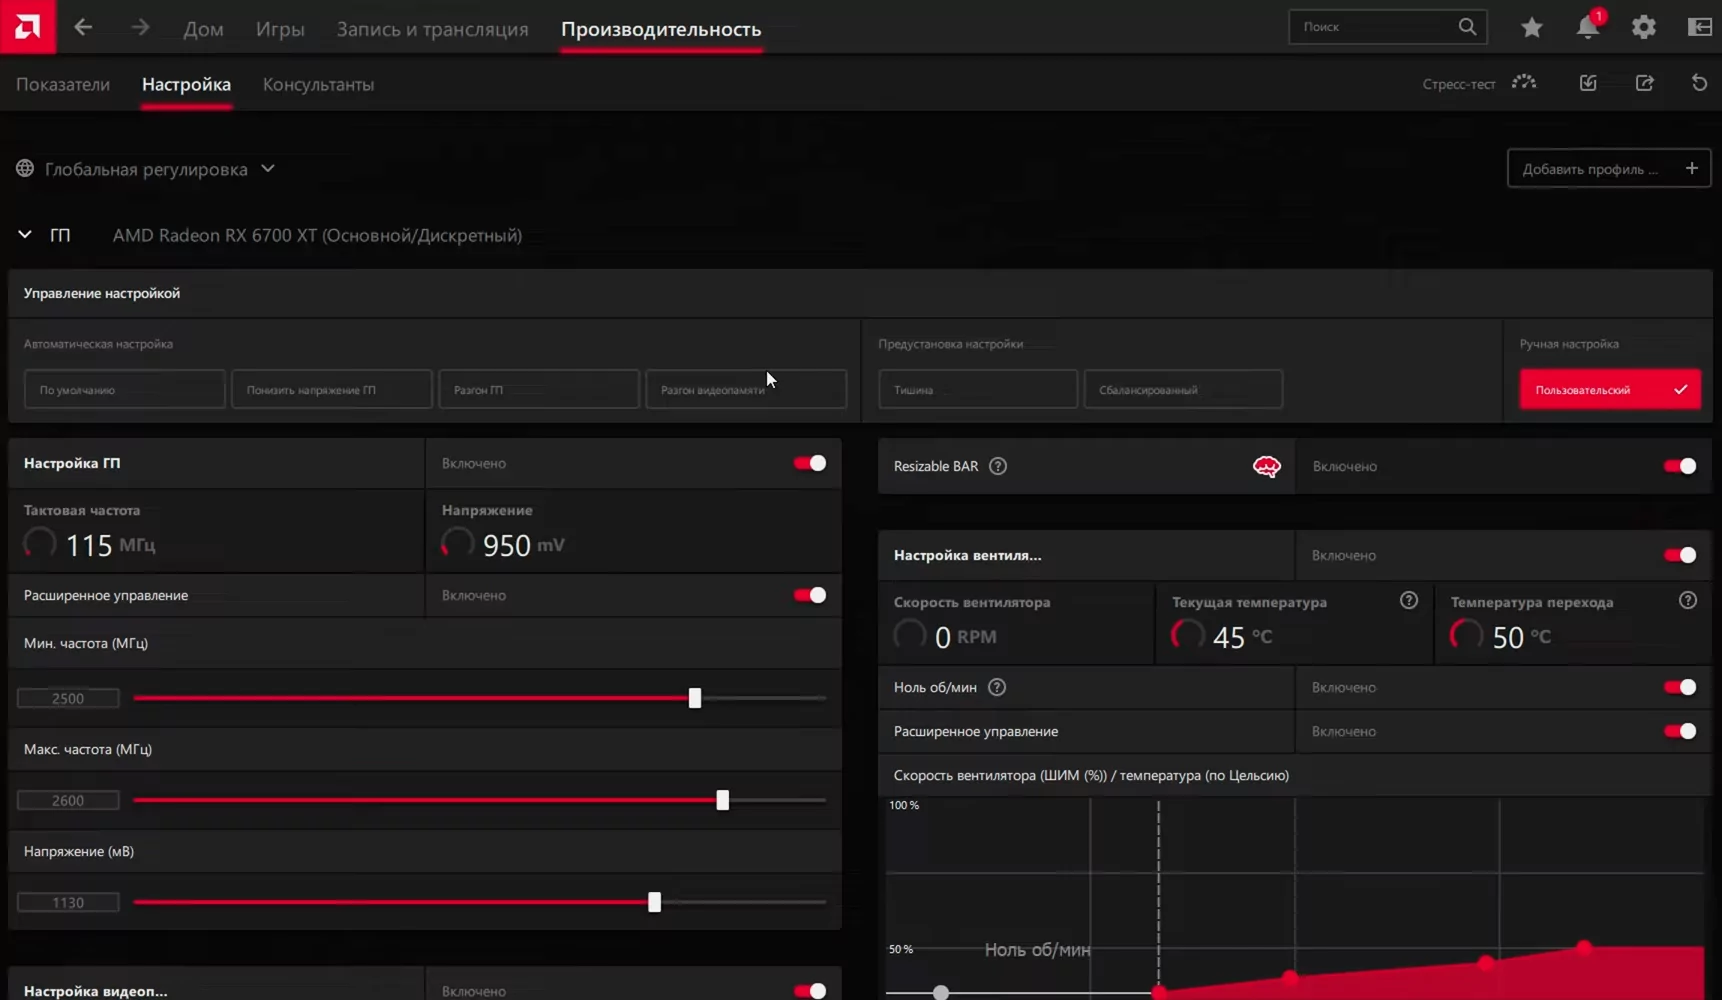Screen dimensions: 1722x1000
Task: Switch to Настройка tab
Action: point(186,84)
